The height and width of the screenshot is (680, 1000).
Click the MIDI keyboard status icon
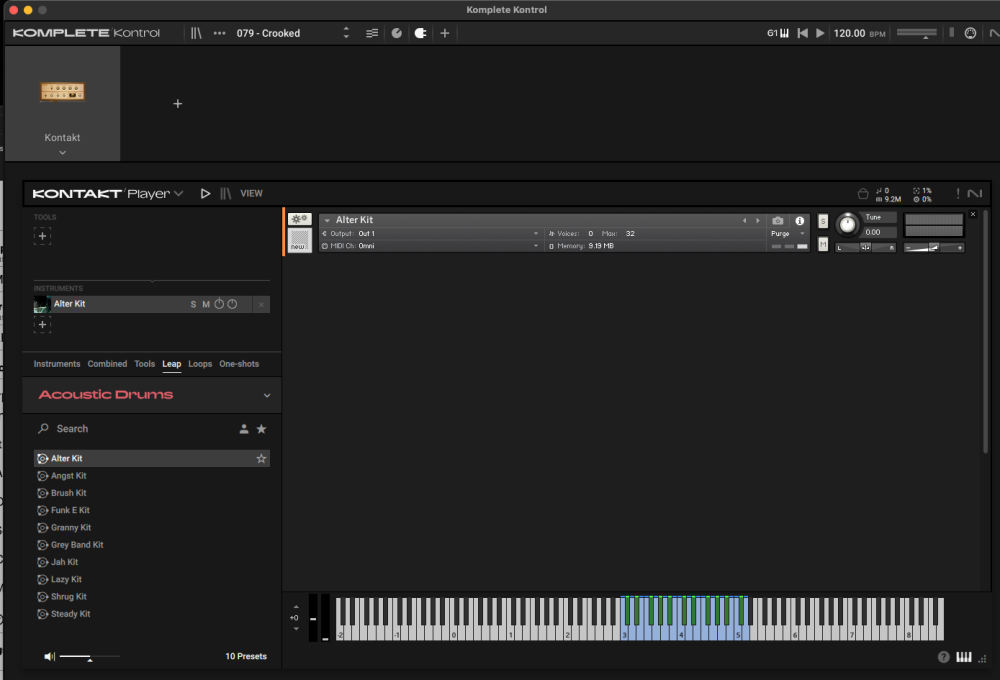click(x=778, y=33)
